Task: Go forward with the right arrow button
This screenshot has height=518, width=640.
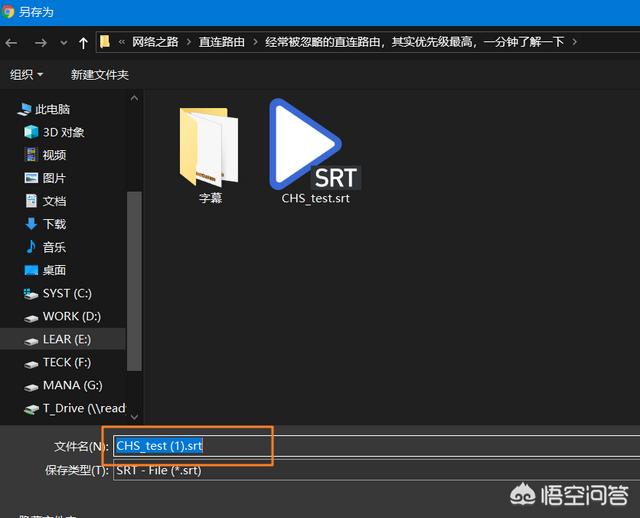Action: tap(40, 43)
